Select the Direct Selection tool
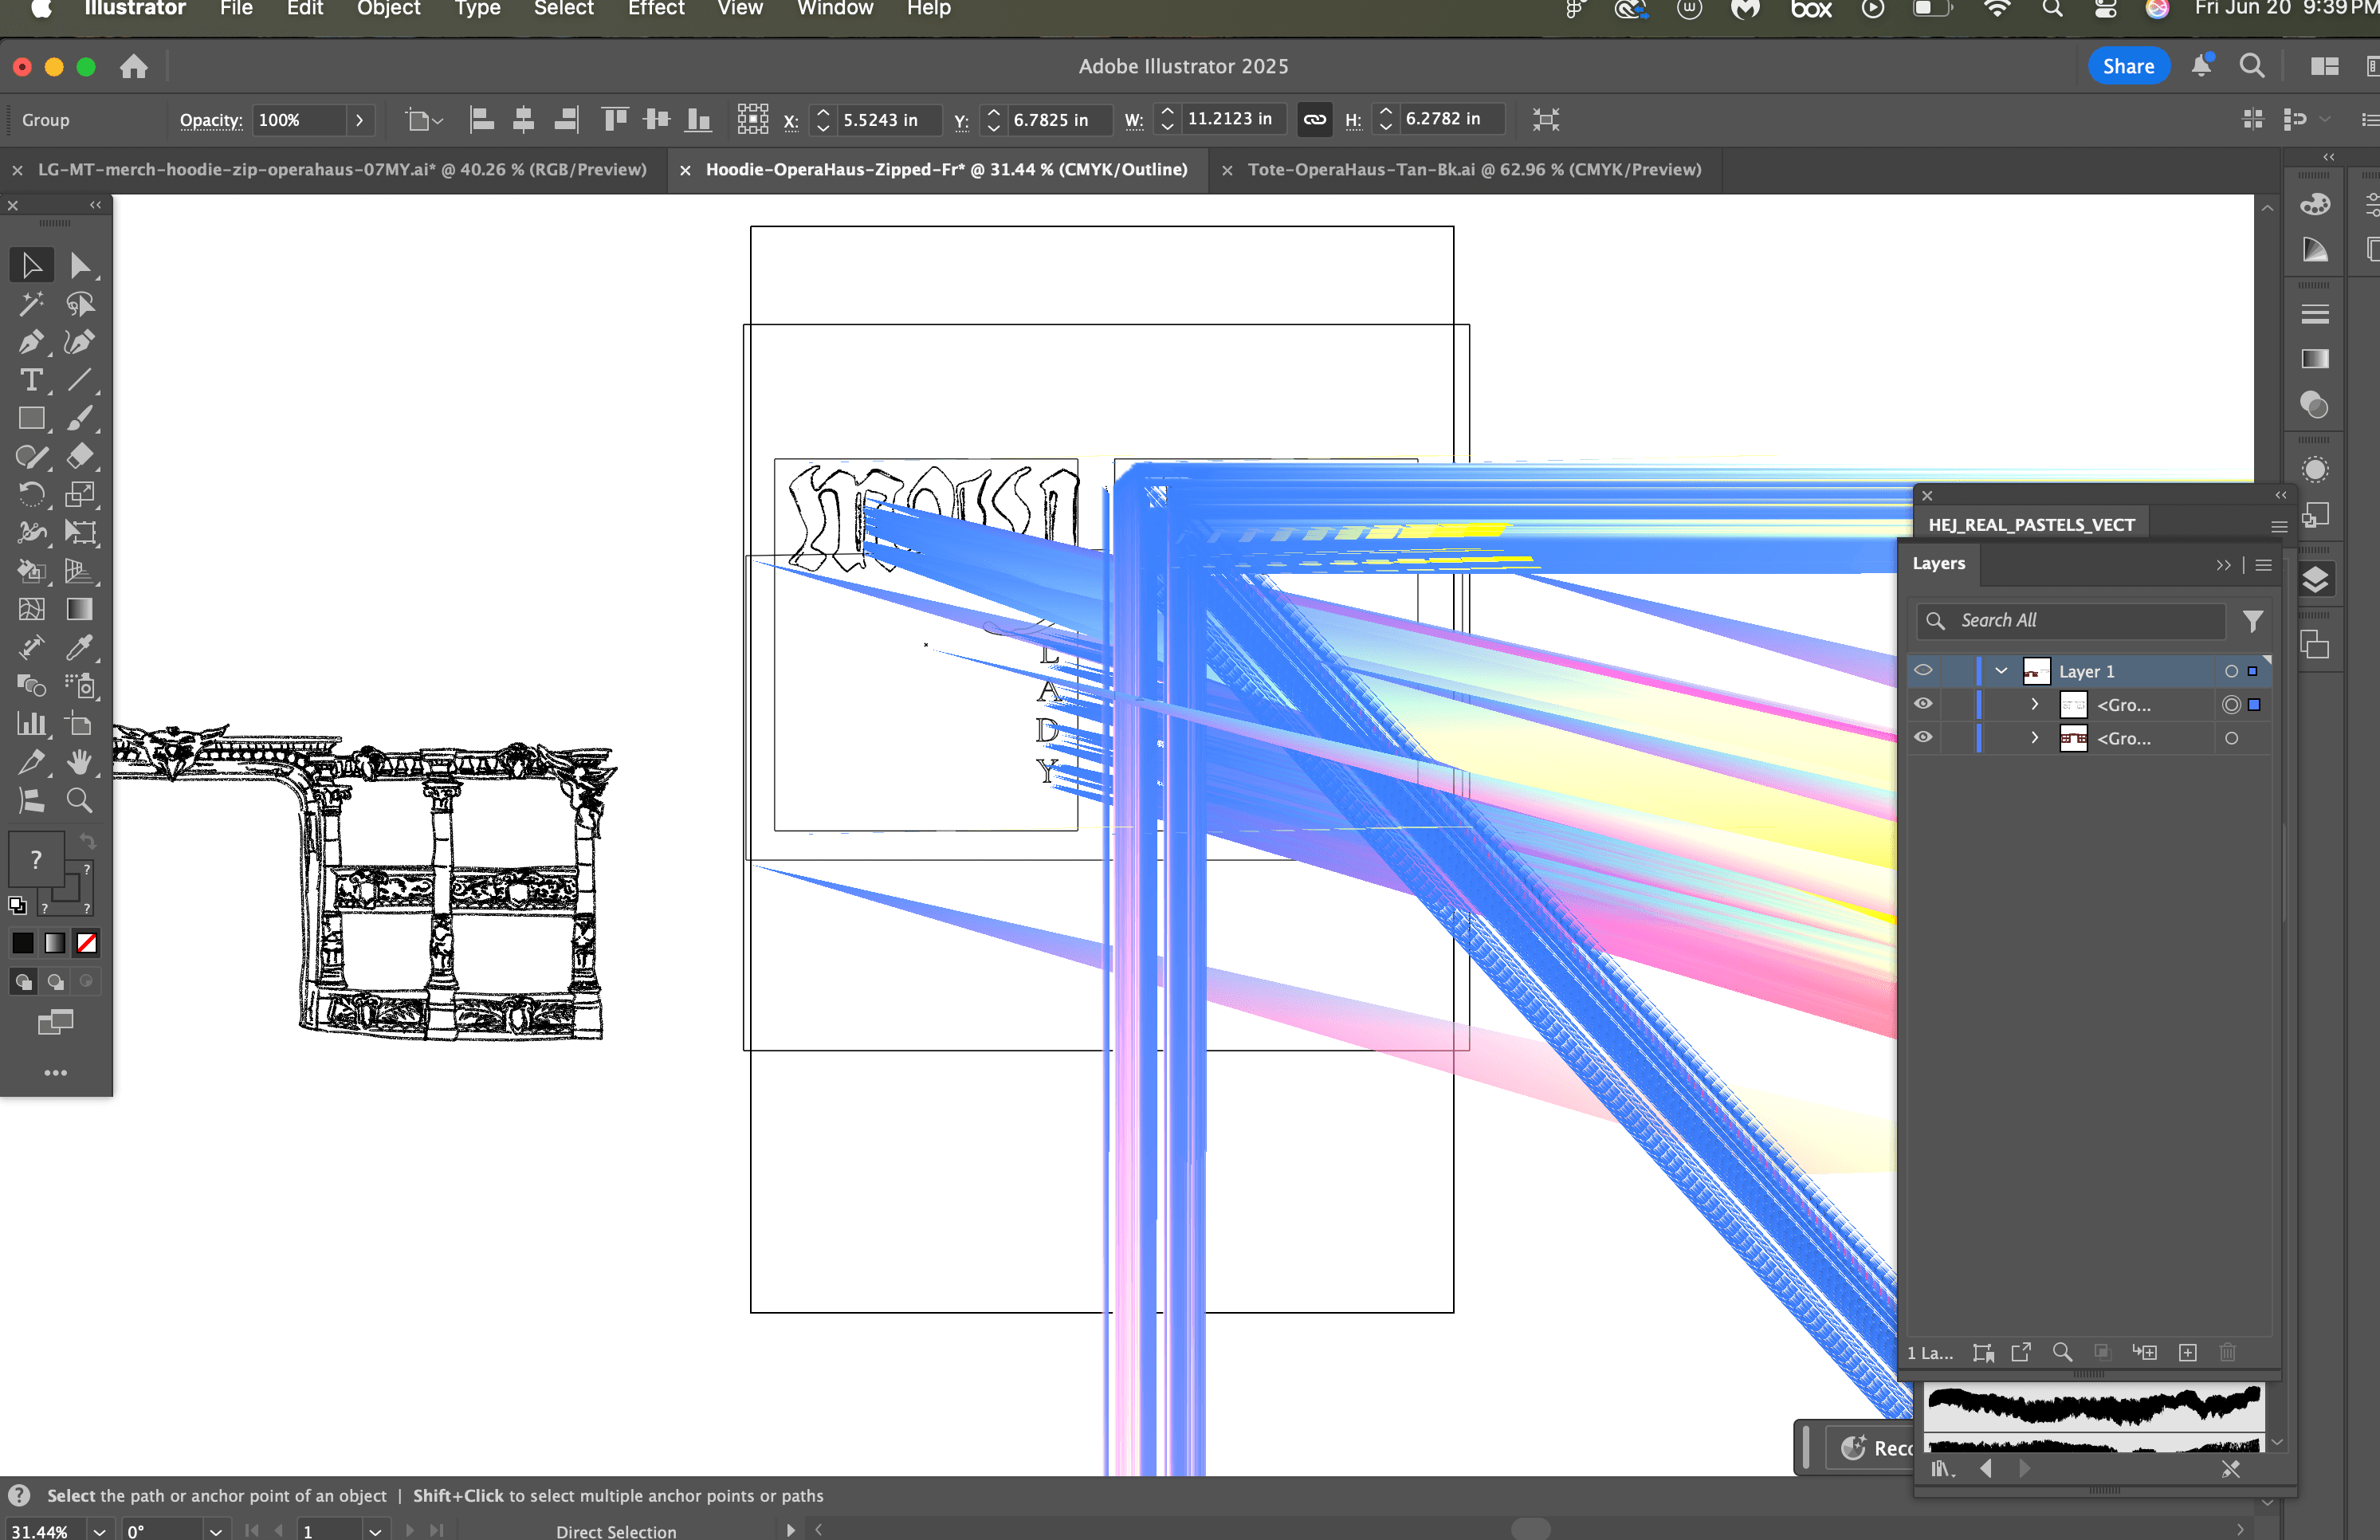The height and width of the screenshot is (1540, 2380). (80, 265)
